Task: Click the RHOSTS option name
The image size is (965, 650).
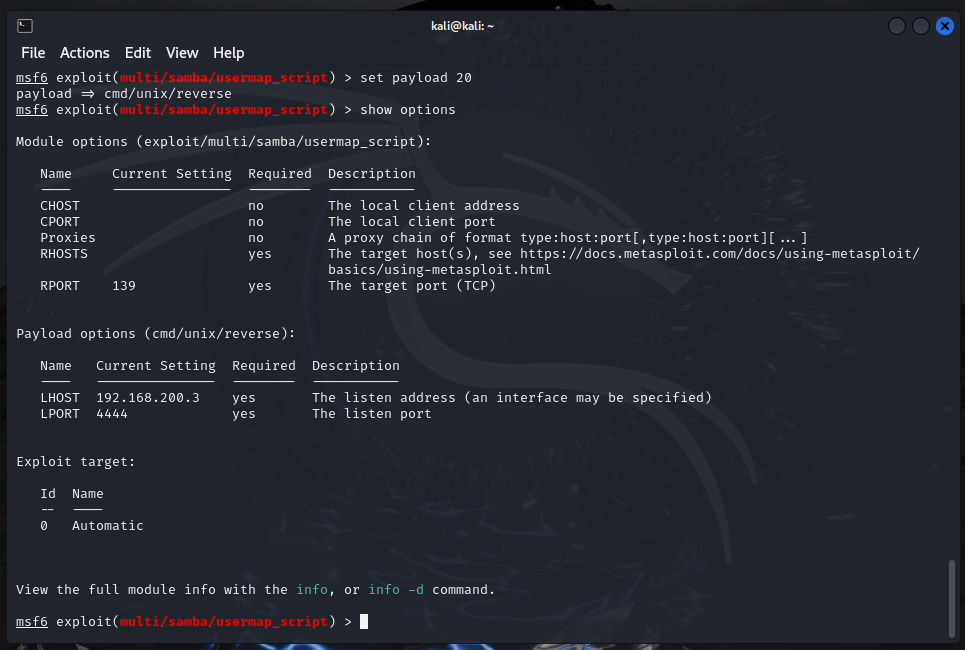Action: [64, 254]
